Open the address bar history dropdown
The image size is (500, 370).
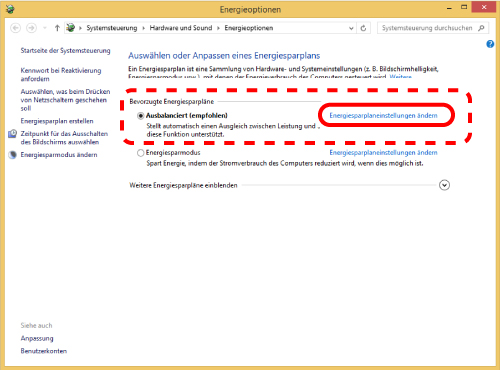[351, 28]
